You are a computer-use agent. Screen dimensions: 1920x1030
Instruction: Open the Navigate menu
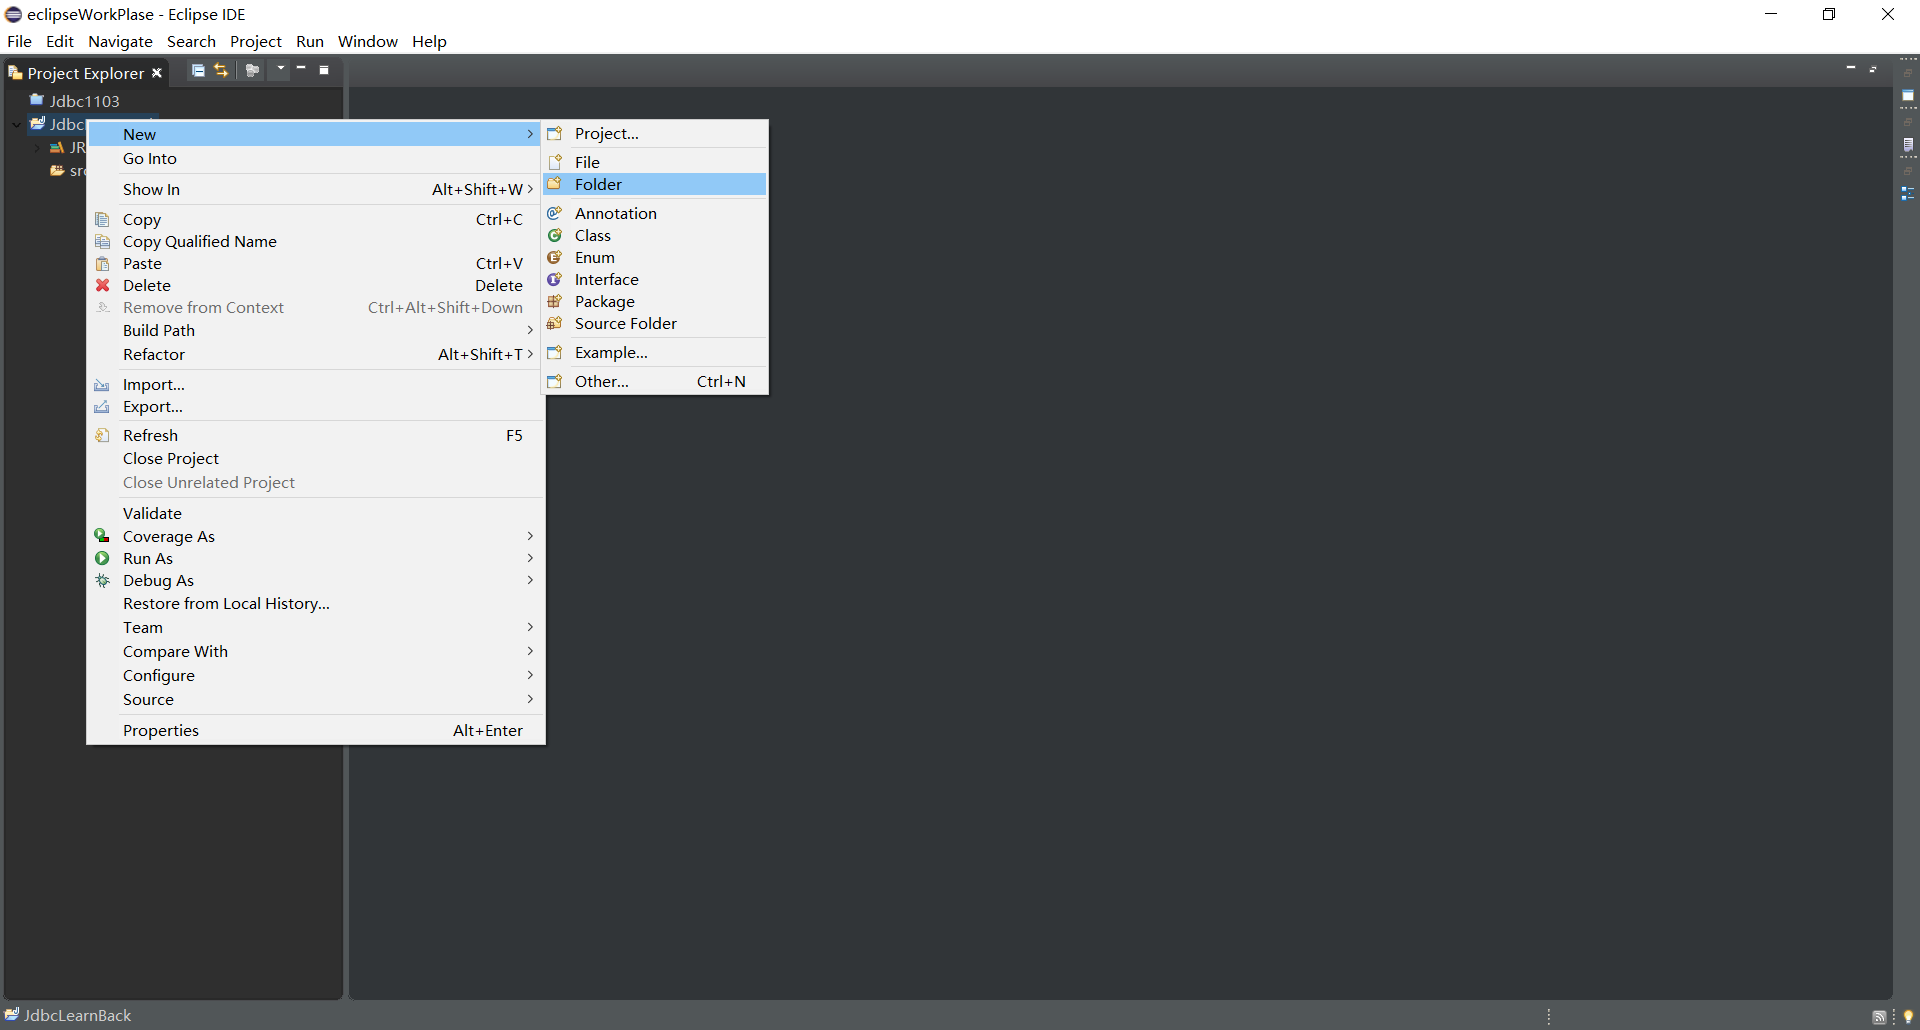pyautogui.click(x=120, y=41)
